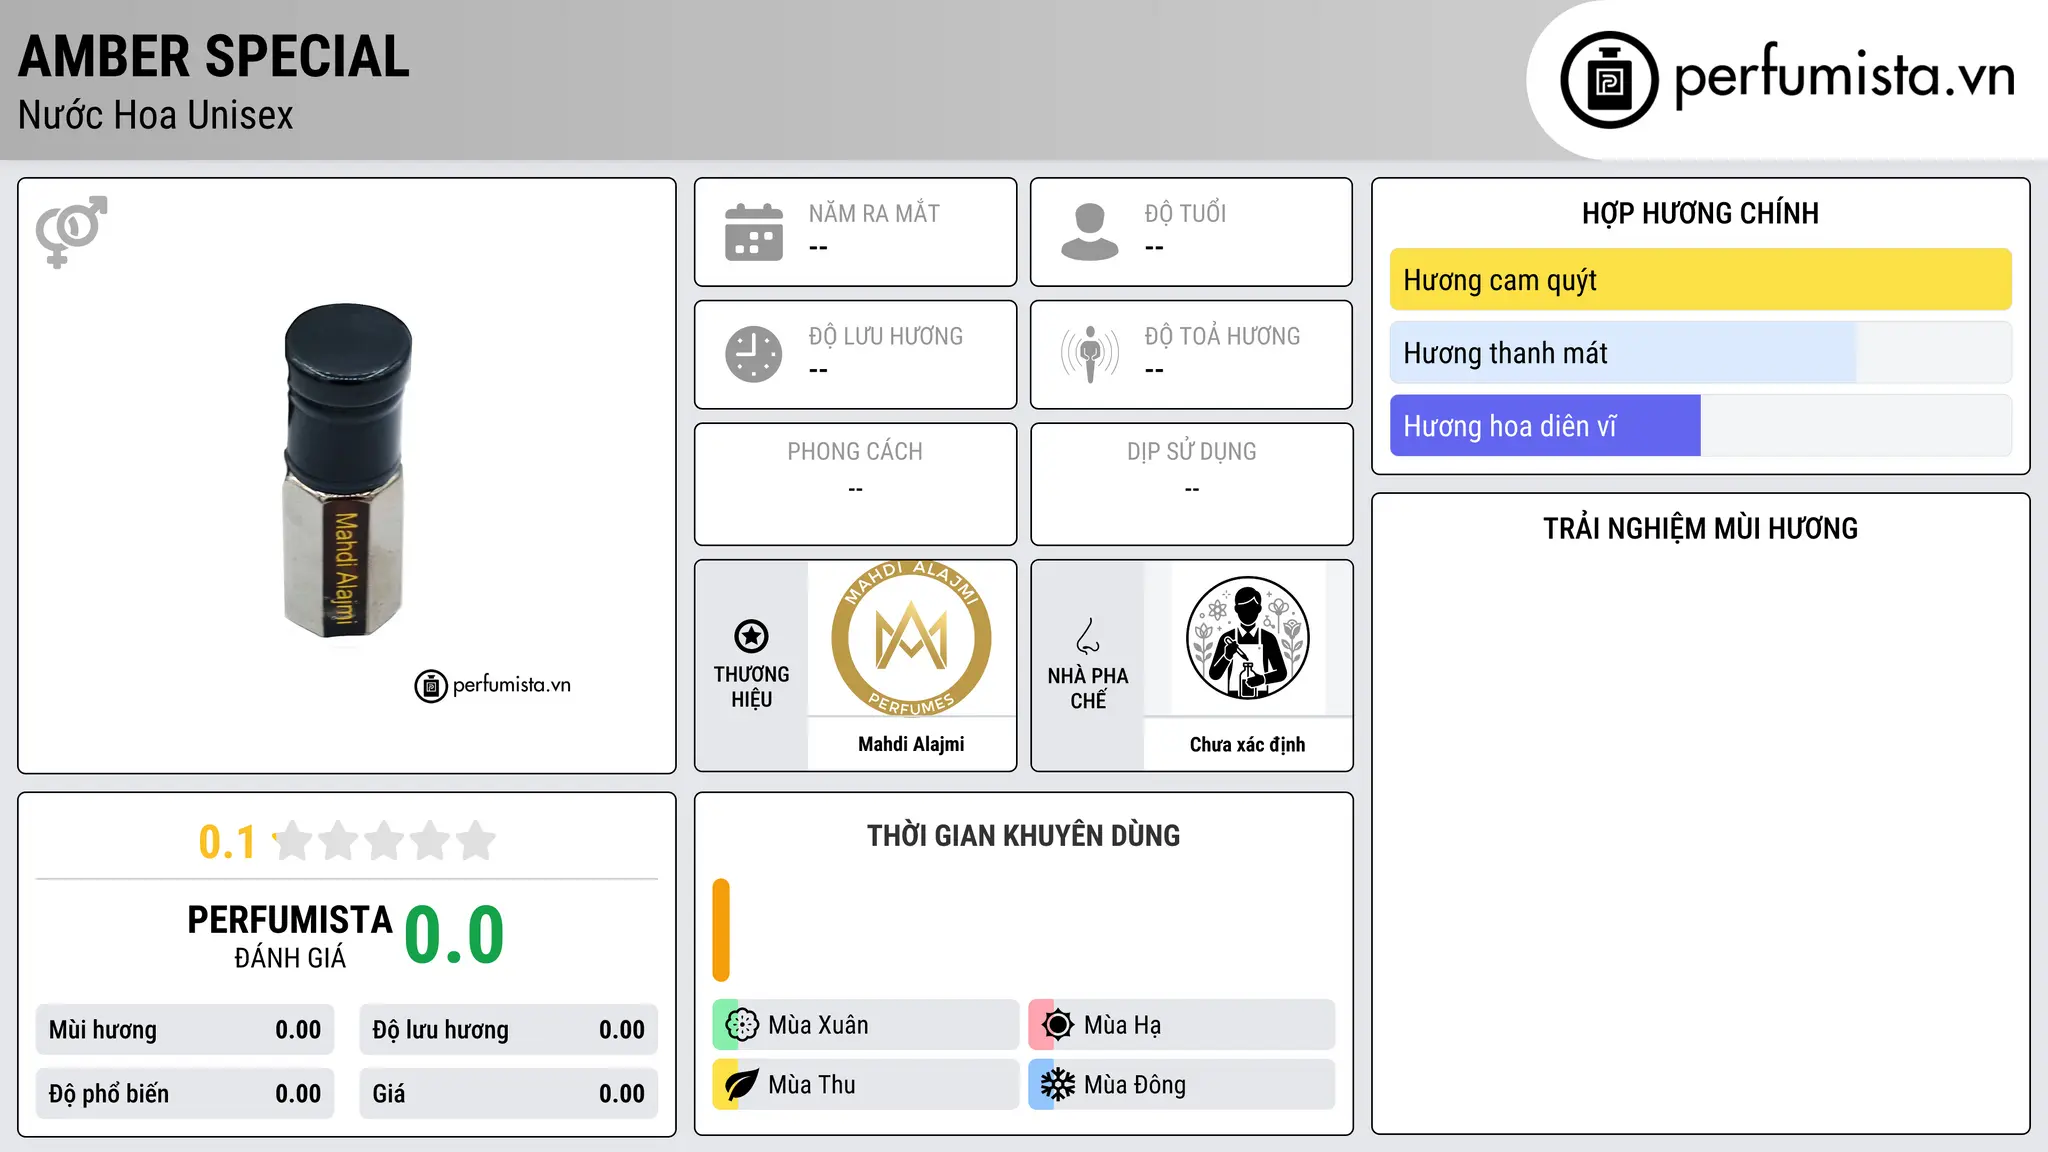Click the Độ phổ biến score row
This screenshot has width=2048, height=1152.
pos(185,1094)
